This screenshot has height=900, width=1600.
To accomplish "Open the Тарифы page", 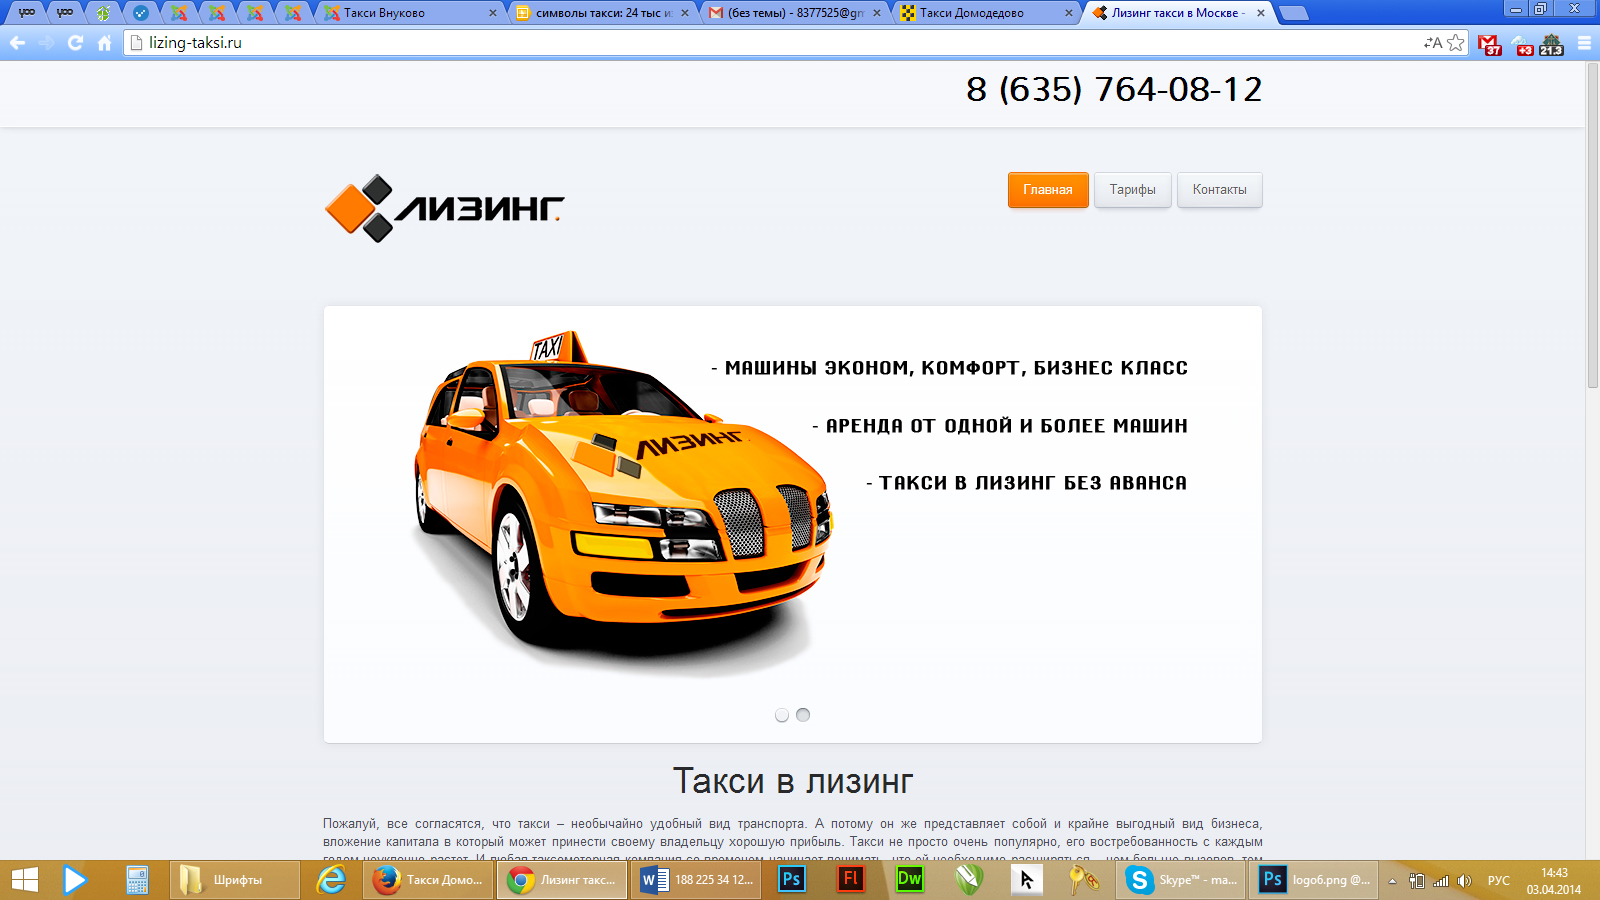I will click(x=1133, y=190).
